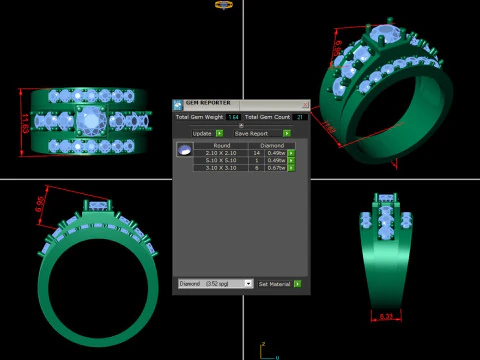Select the 5.10 X 5.10 size cell
The image size is (480, 360).
click(x=221, y=160)
